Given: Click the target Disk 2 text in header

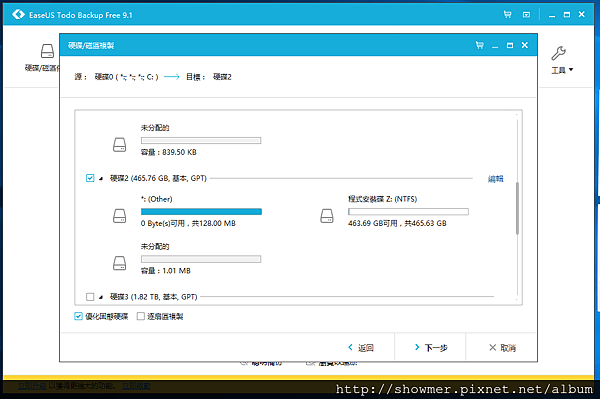Looking at the screenshot, I should click(222, 77).
